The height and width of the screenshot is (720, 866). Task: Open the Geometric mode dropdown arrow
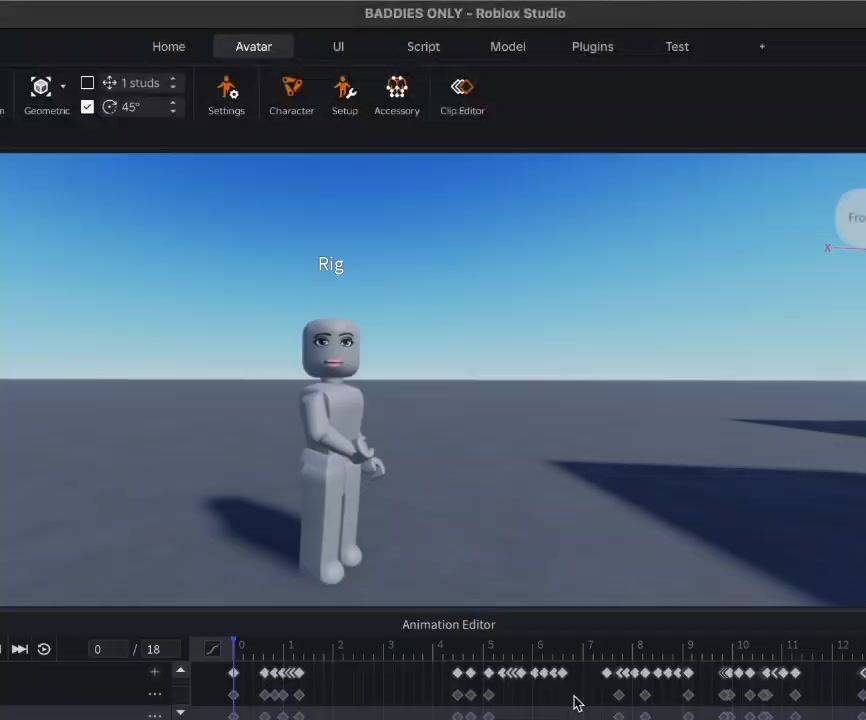click(63, 86)
